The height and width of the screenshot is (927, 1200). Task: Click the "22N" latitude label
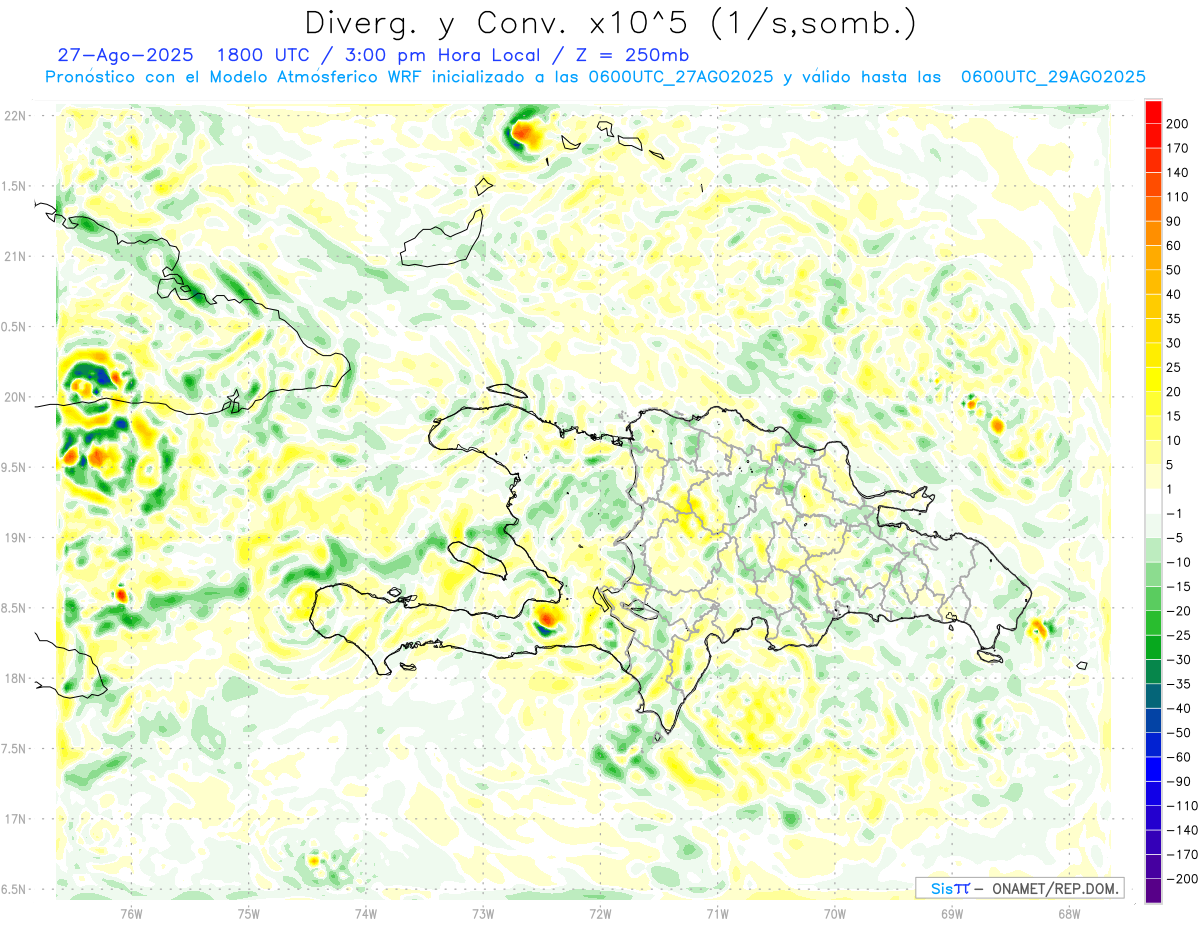(17, 116)
